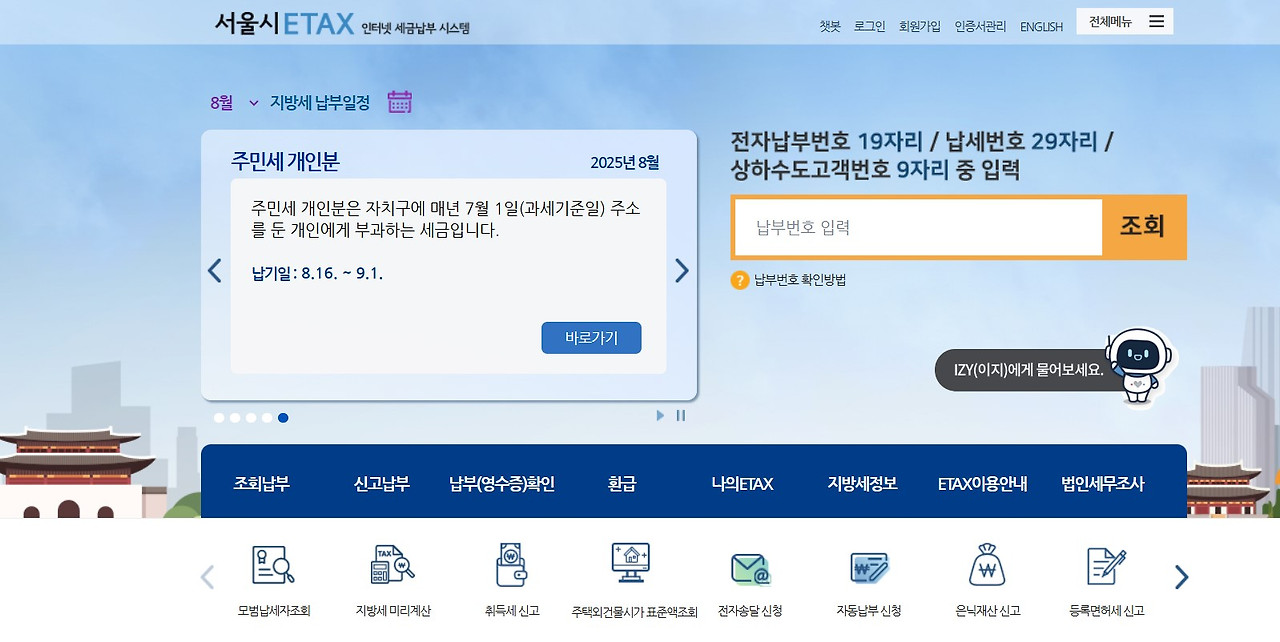Viewport: 1280px width, 642px height.
Task: Open the 지방세 미리계산 calculator icon
Action: pos(392,566)
